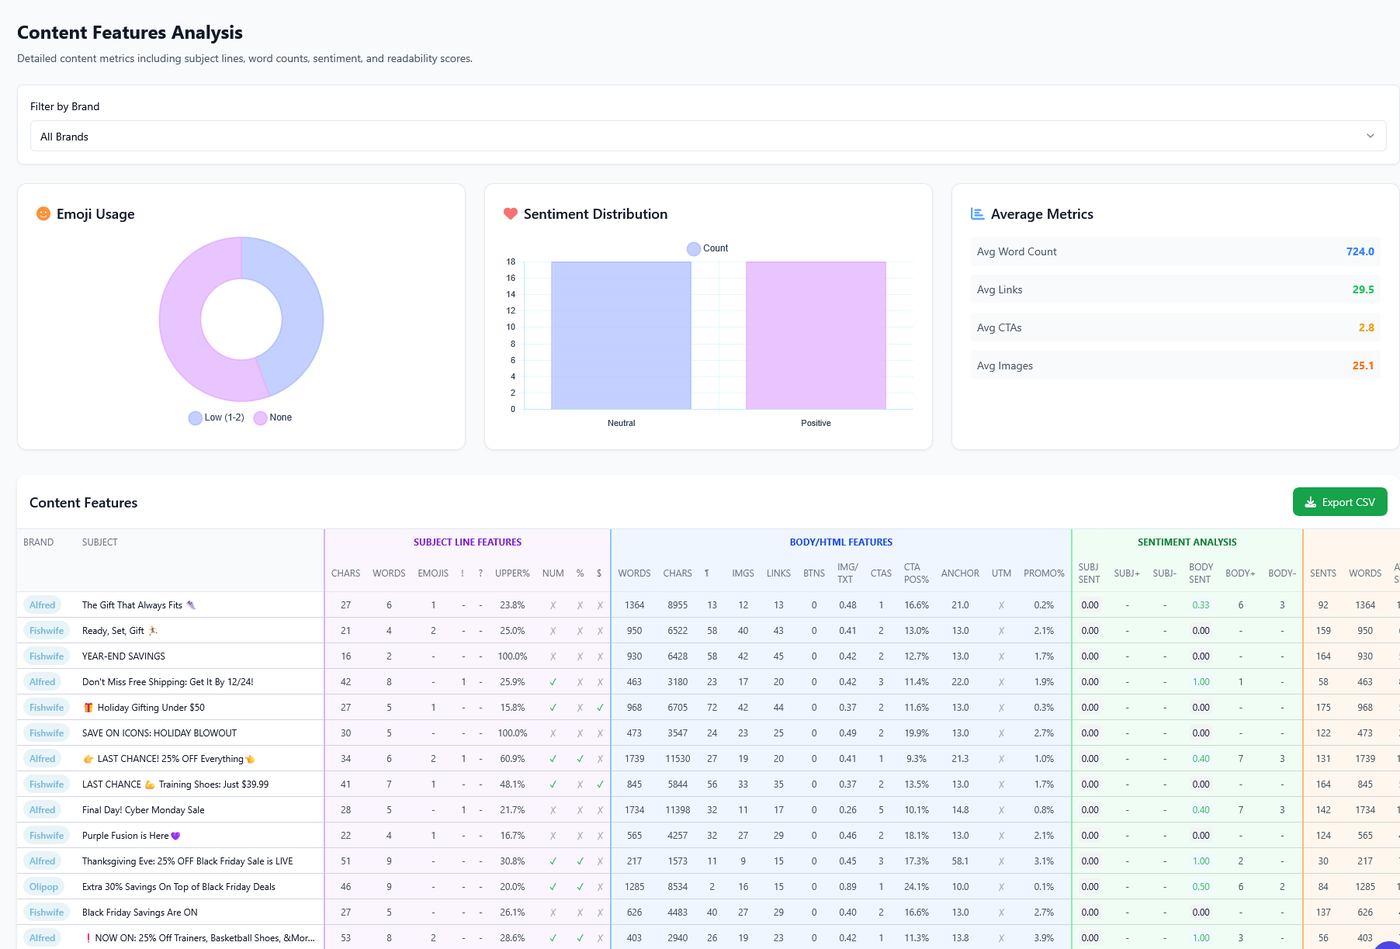Sort by the BTNS column header
Viewport: 1400px width, 949px height.
tap(814, 573)
